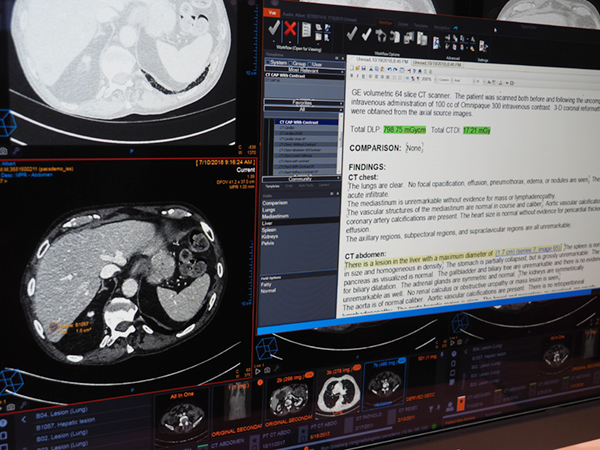Click the first checkmark in Workflow Options
This screenshot has width=600, height=450.
(x=354, y=33)
